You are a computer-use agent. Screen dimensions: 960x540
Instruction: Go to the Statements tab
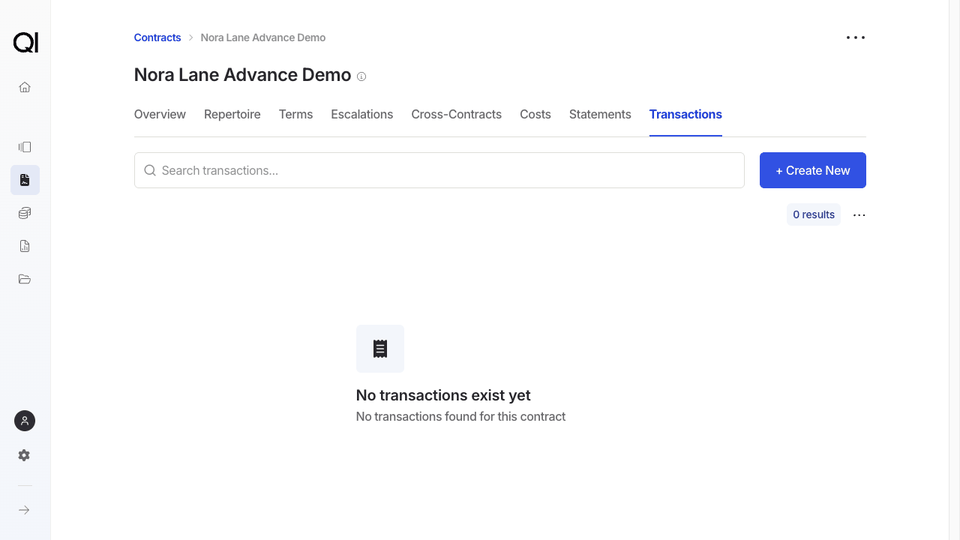coord(600,114)
